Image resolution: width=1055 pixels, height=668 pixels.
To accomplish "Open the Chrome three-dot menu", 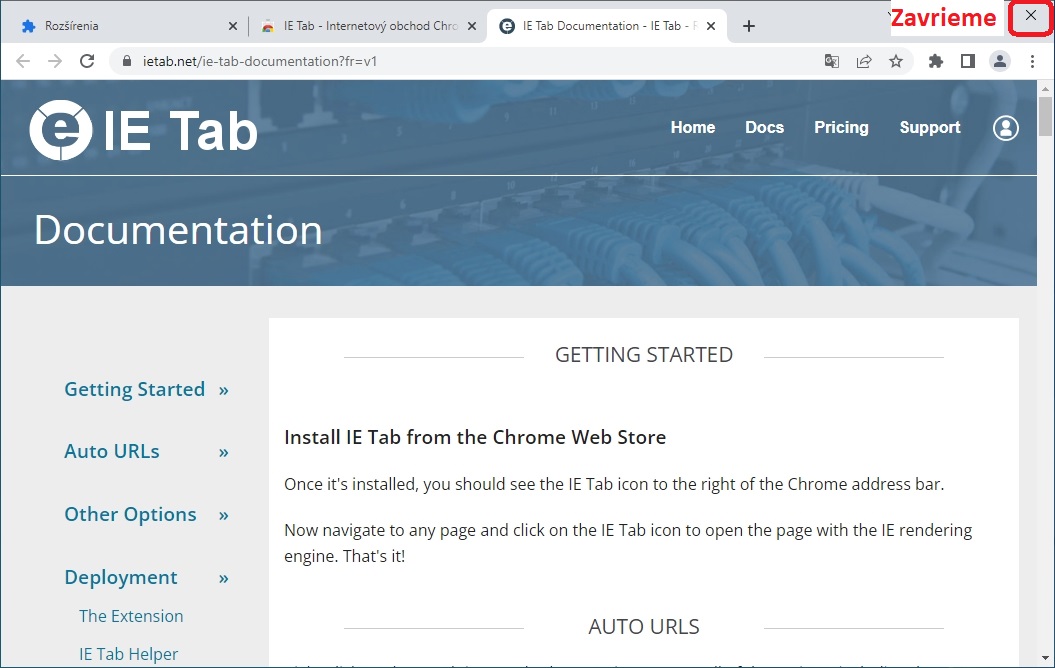I will coord(1032,61).
